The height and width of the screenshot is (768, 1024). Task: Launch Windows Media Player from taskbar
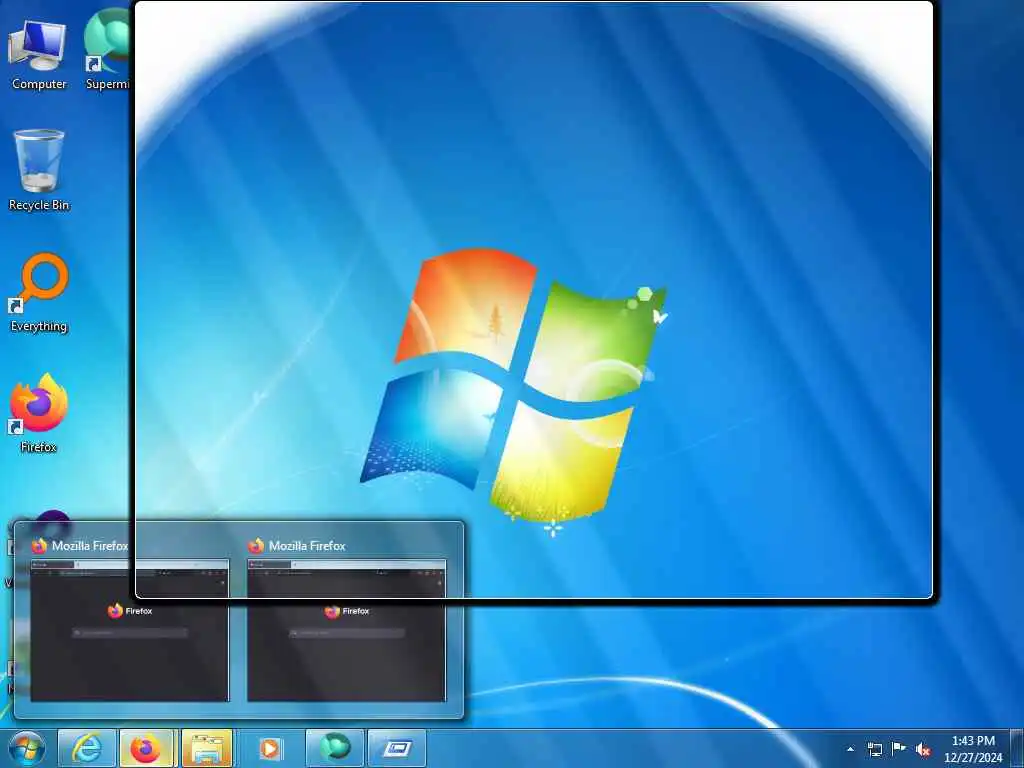270,748
